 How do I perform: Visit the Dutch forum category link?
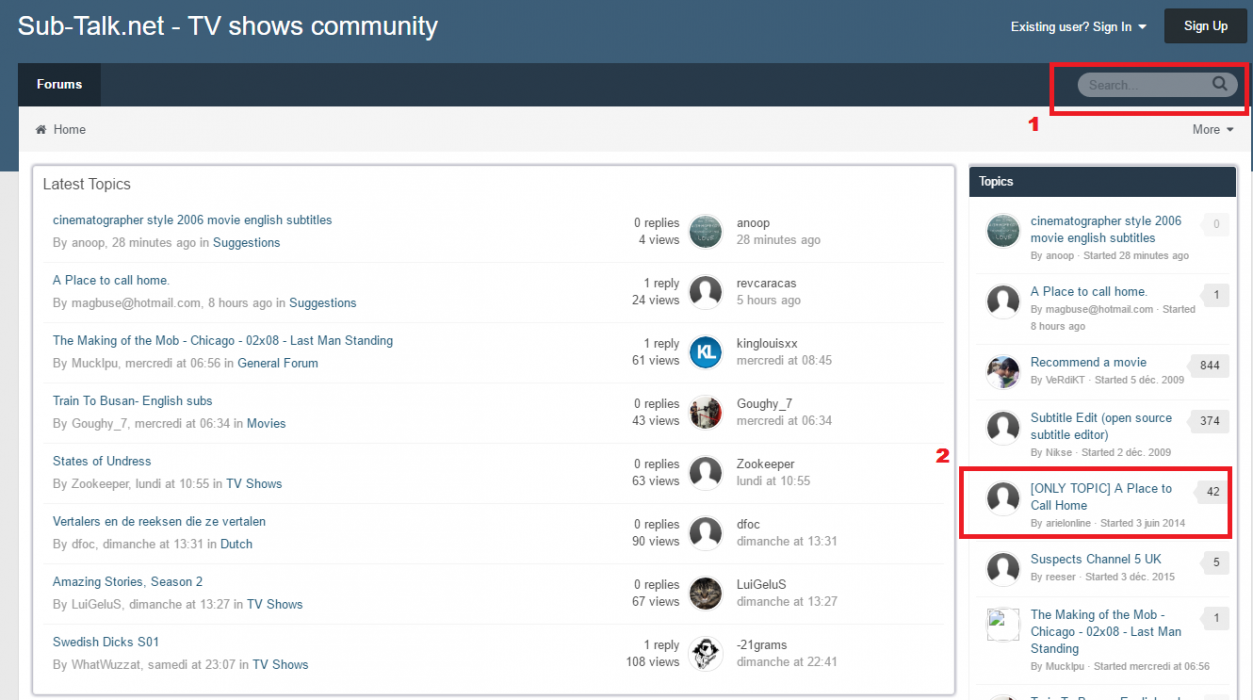coord(236,544)
